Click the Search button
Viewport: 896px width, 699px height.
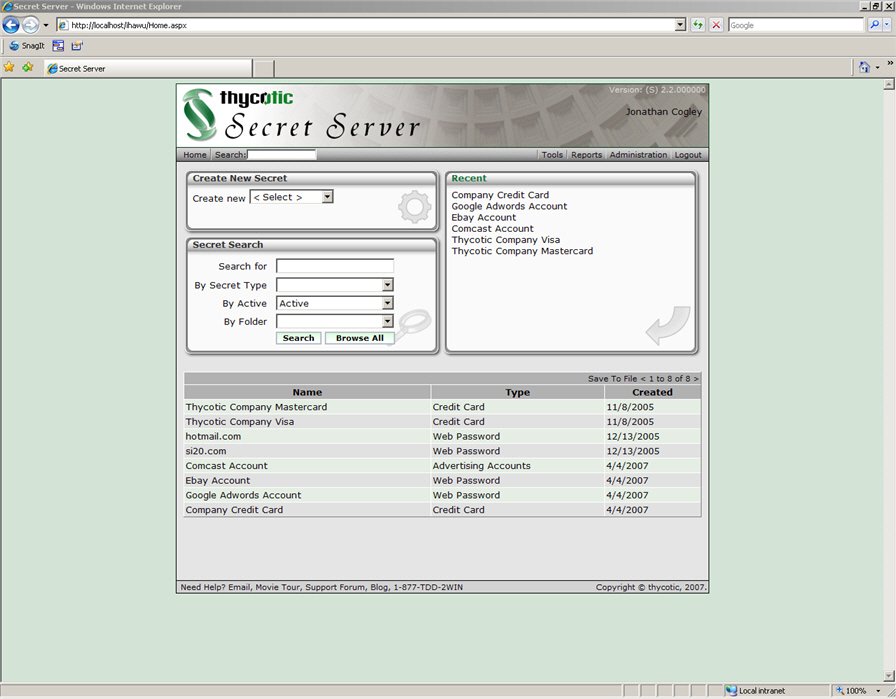coord(298,338)
